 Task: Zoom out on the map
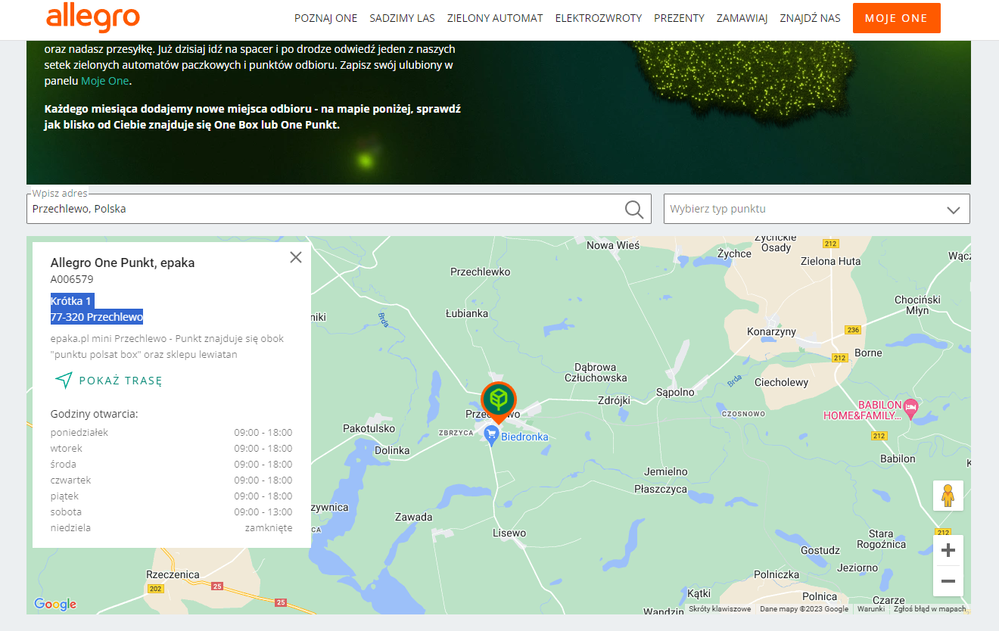(947, 581)
